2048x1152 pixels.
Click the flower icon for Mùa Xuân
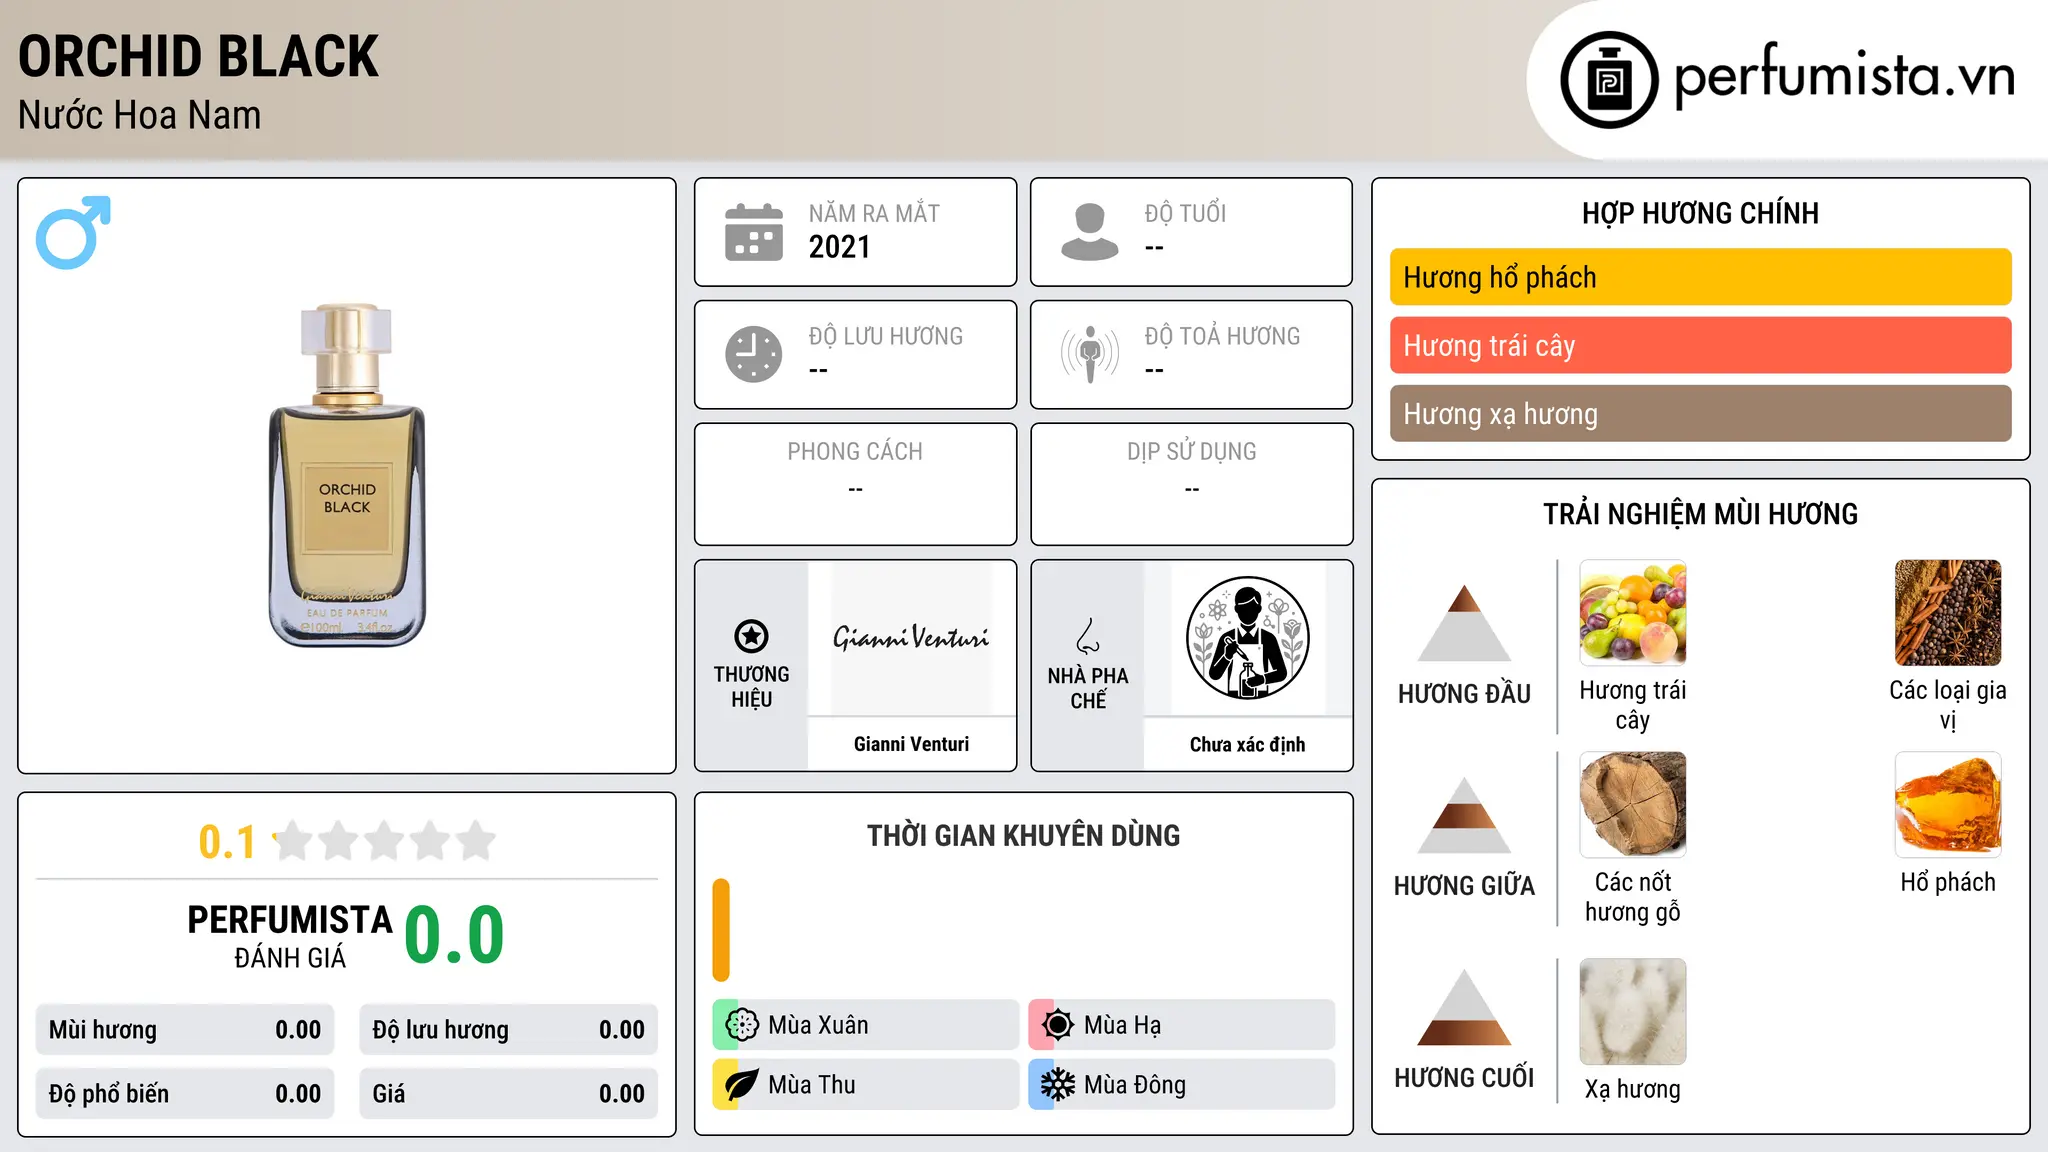[742, 1025]
